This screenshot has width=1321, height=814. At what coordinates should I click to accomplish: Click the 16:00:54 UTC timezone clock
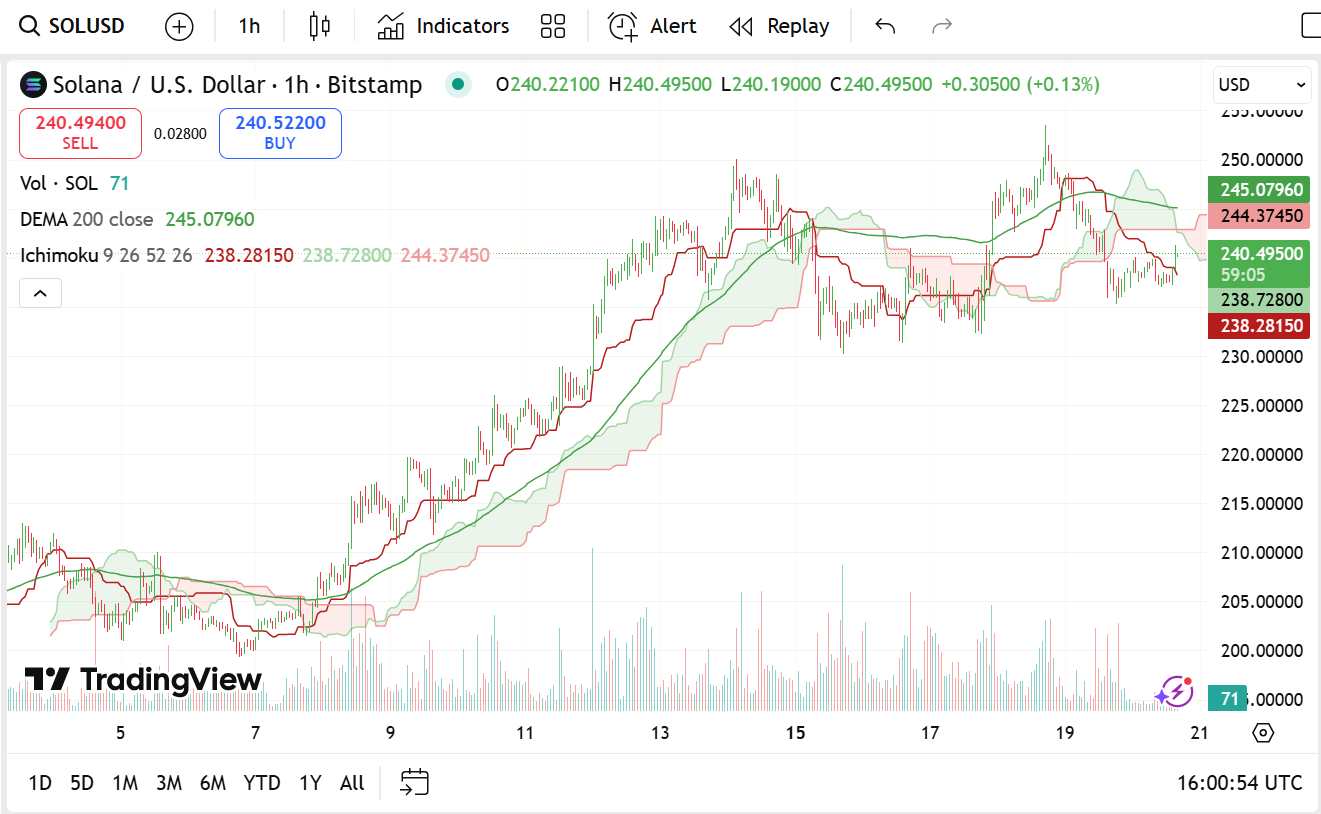[x=1240, y=783]
